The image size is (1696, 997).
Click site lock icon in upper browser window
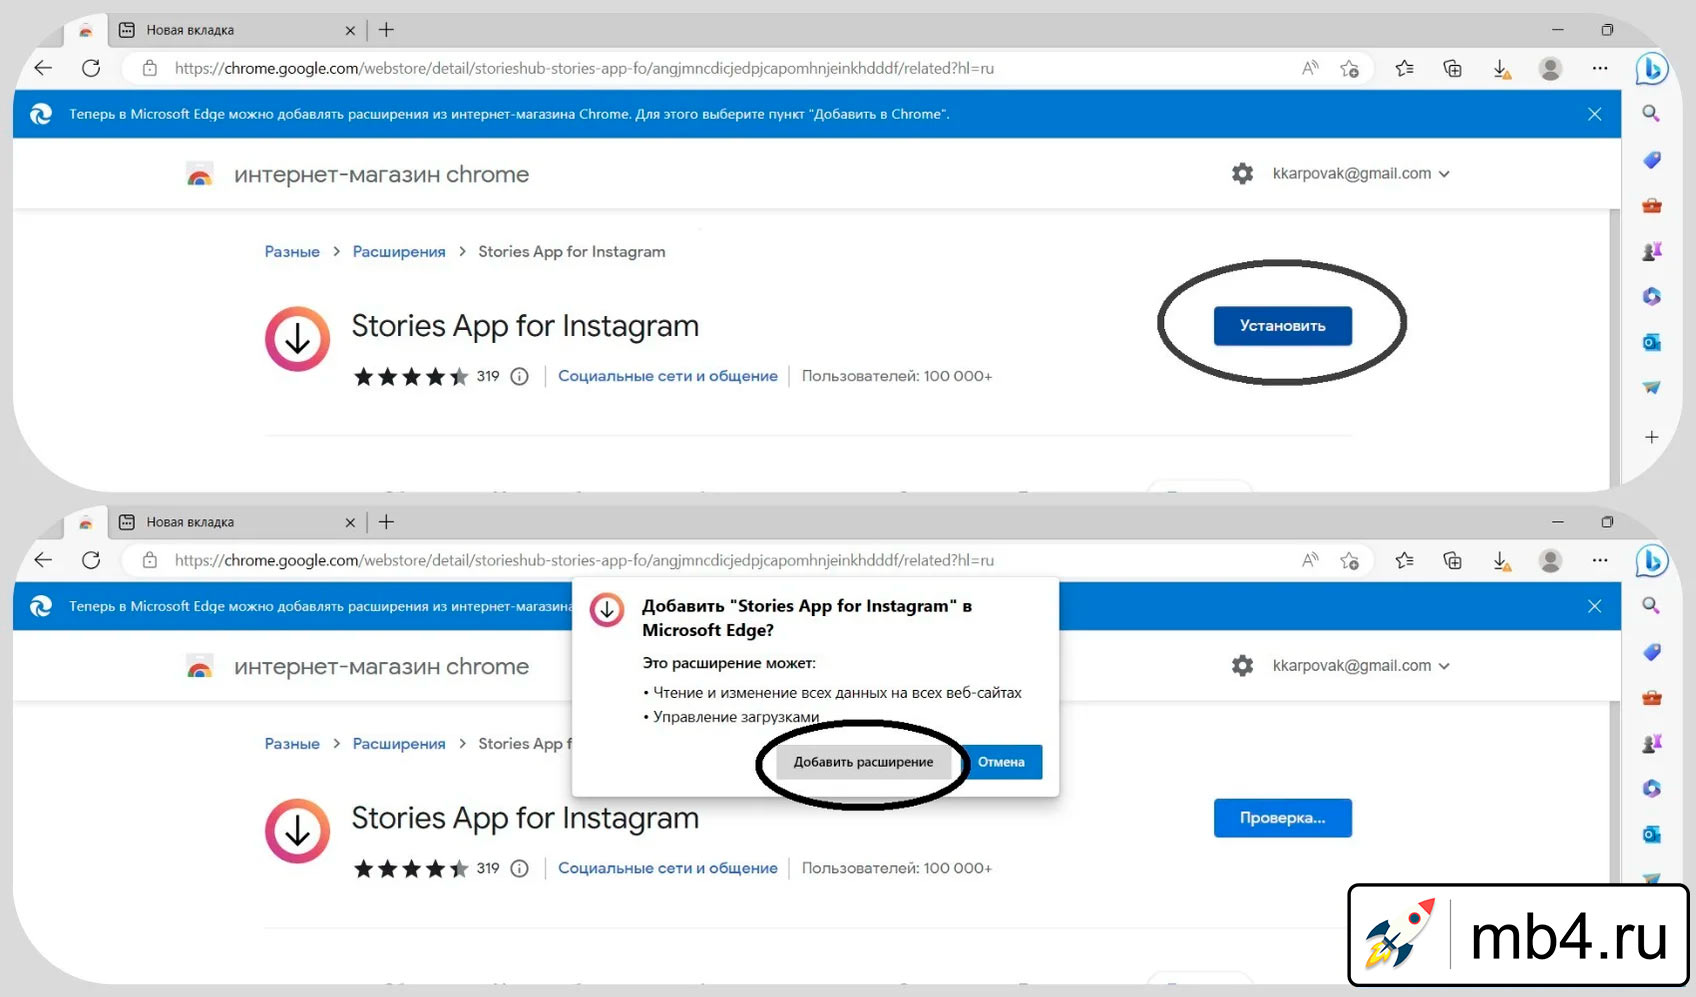click(x=150, y=68)
